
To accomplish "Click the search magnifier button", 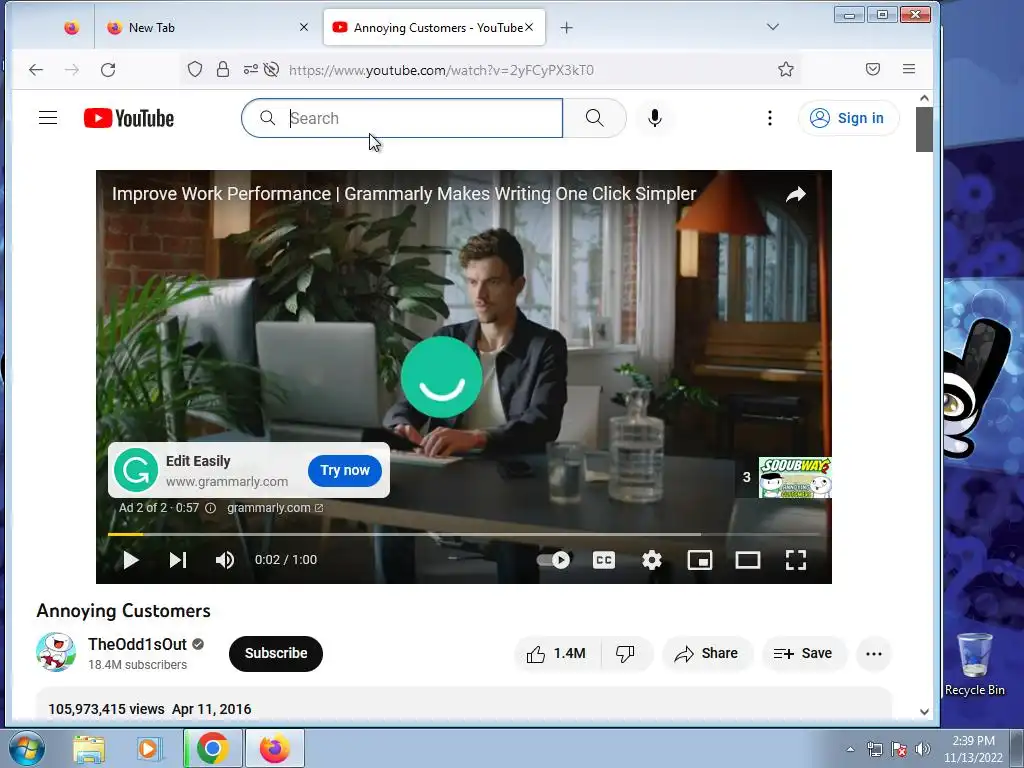I will (594, 118).
